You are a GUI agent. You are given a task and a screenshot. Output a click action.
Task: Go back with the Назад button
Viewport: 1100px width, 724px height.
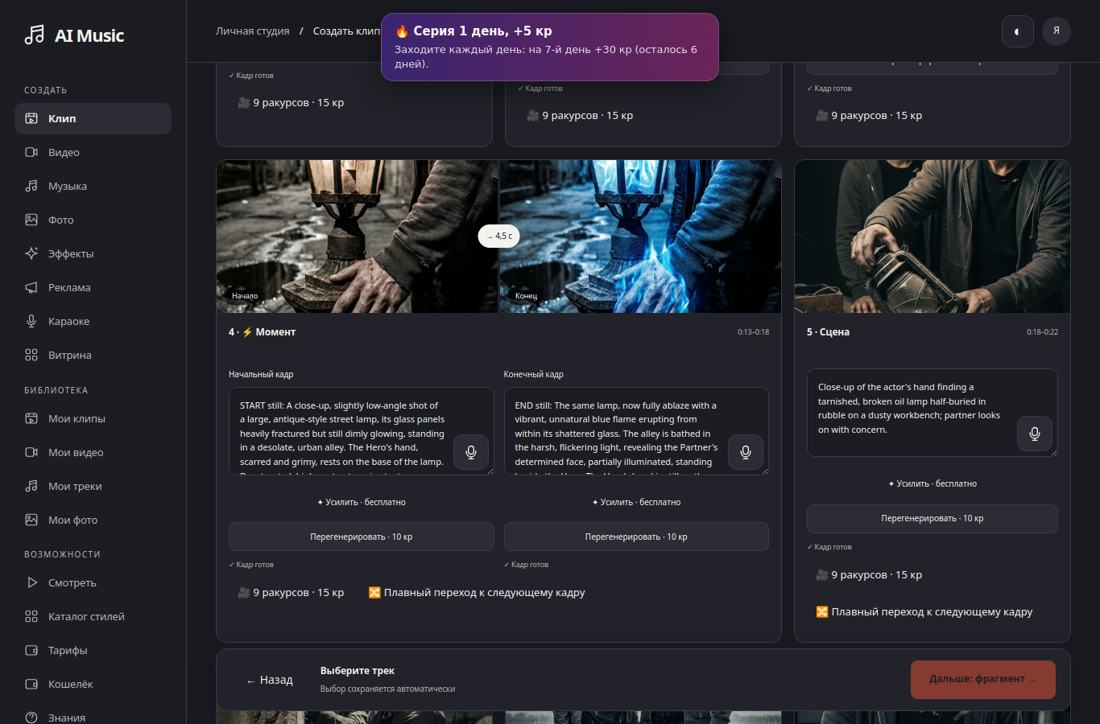[270, 680]
